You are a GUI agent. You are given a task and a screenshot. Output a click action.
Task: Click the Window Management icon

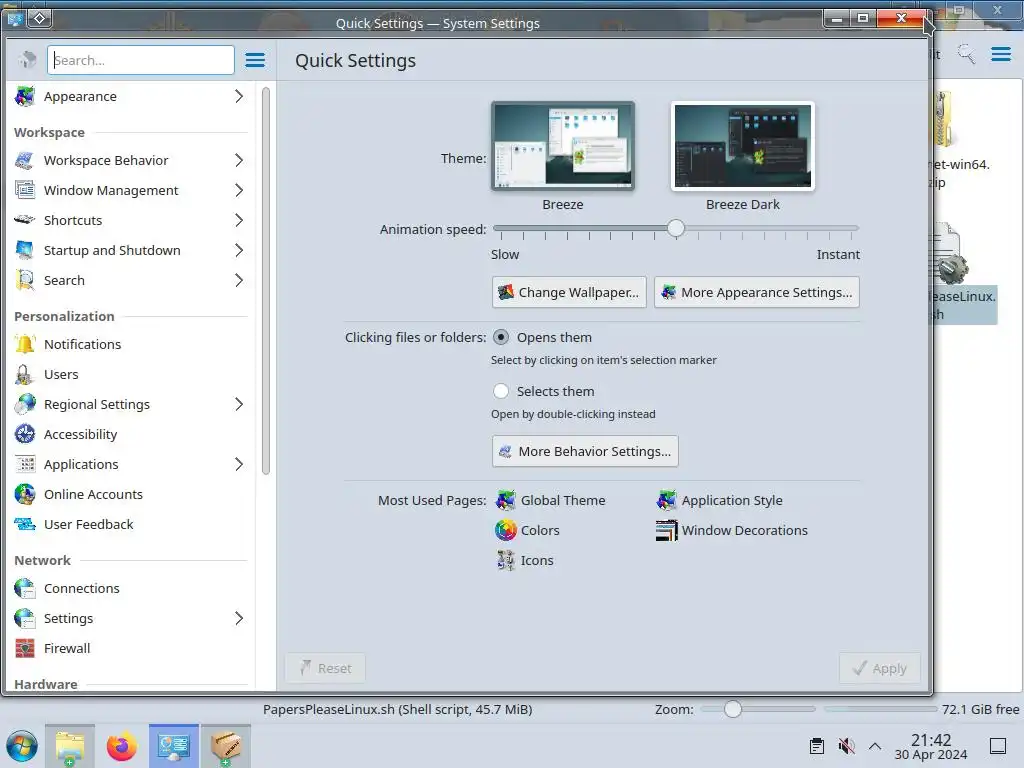(25, 190)
